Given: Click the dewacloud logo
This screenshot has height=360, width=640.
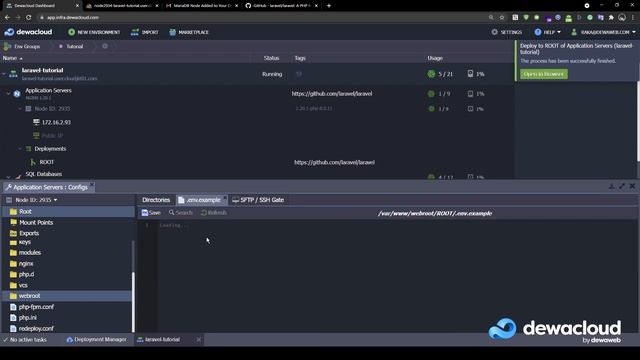Looking at the screenshot, I should pyautogui.click(x=28, y=32).
